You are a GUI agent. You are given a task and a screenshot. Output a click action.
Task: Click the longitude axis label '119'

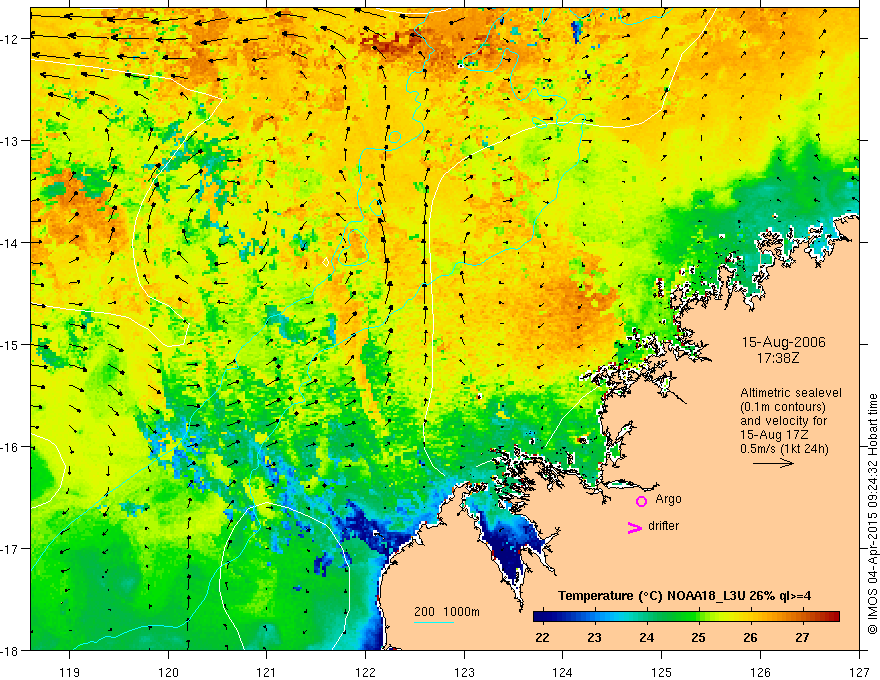click(x=70, y=672)
